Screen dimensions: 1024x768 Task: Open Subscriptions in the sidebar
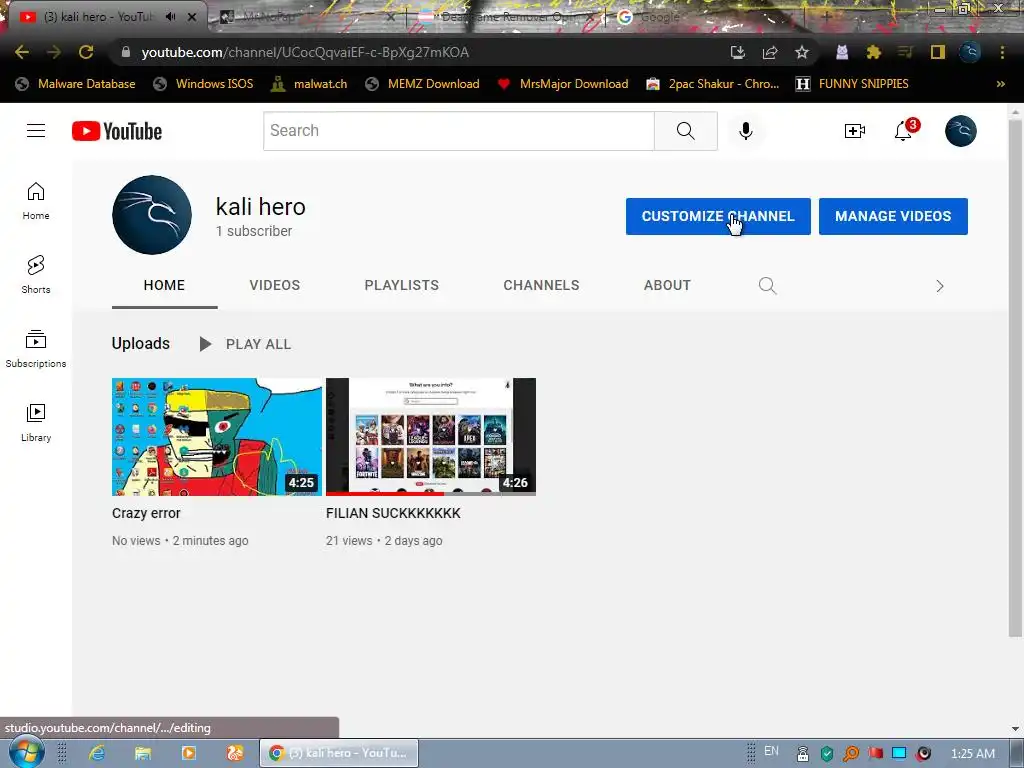36,349
